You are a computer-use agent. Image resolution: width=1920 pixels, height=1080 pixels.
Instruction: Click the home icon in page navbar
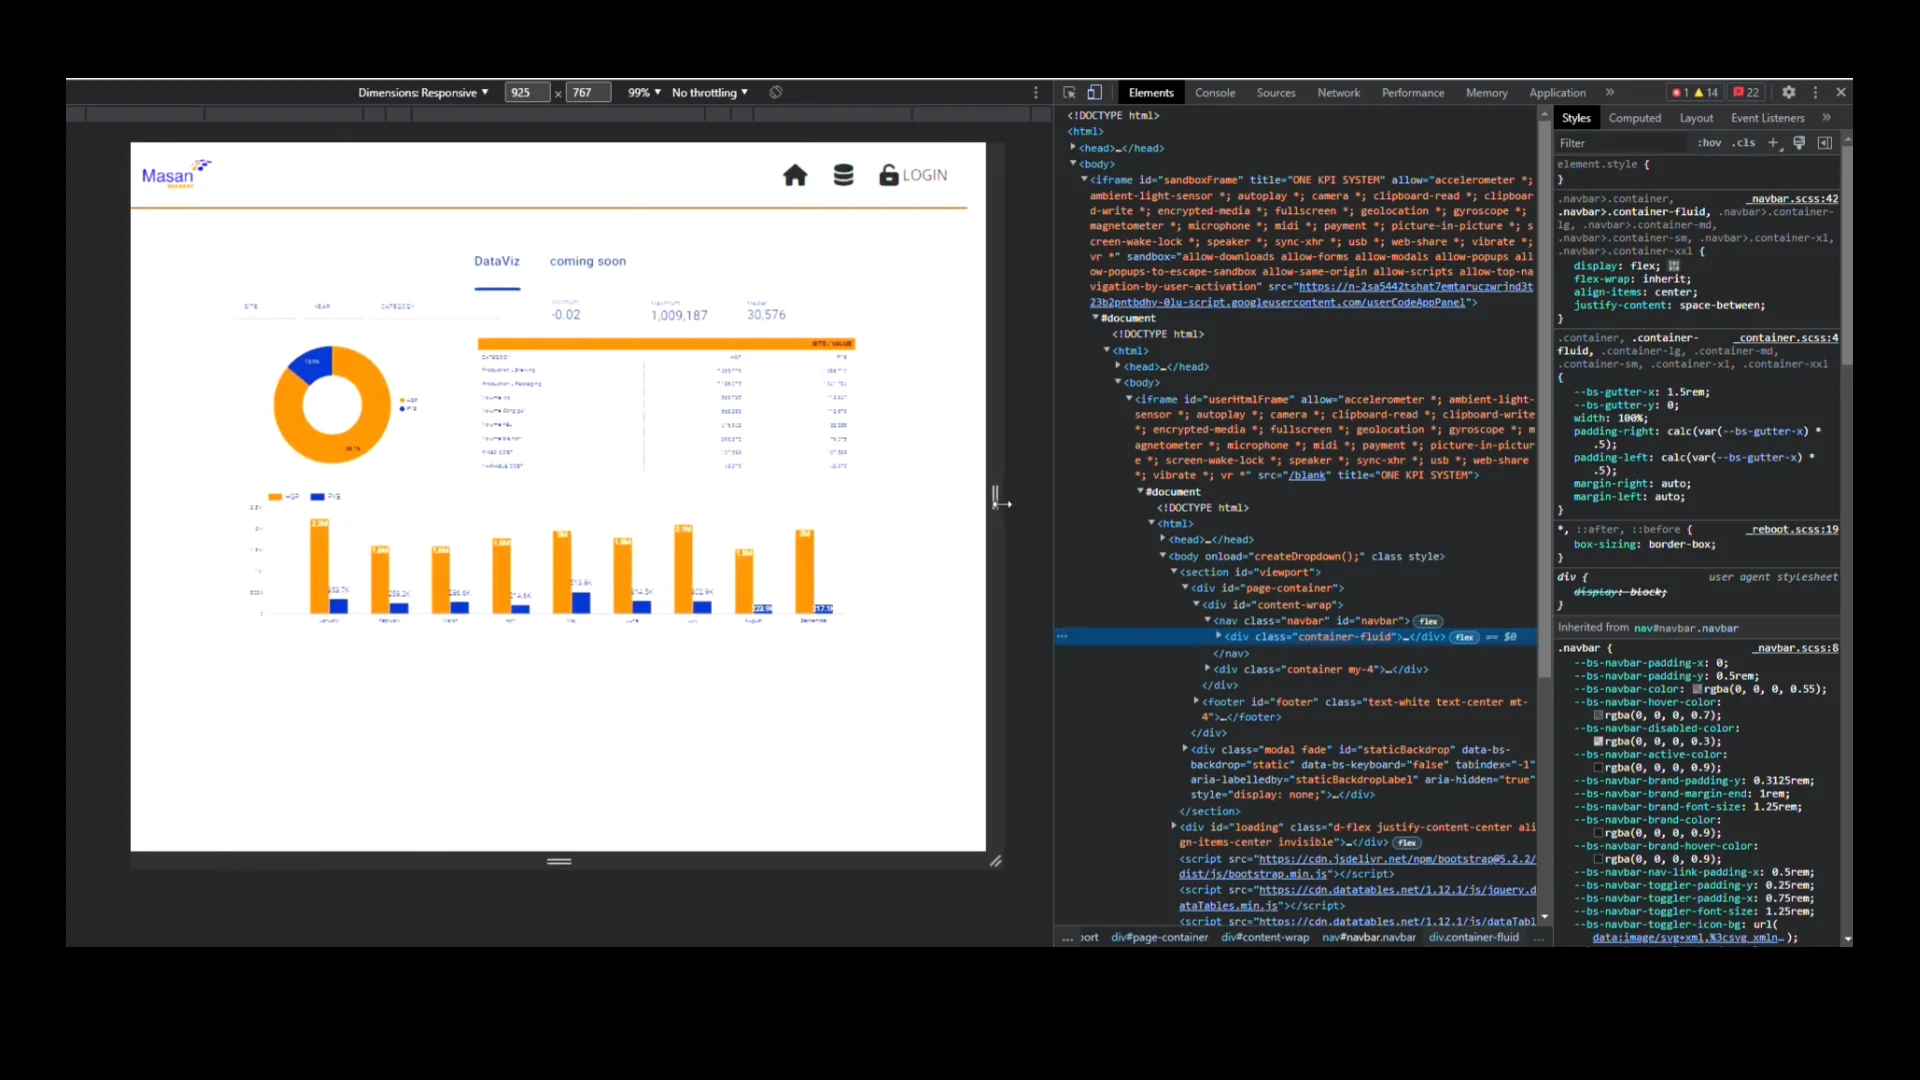coord(795,176)
